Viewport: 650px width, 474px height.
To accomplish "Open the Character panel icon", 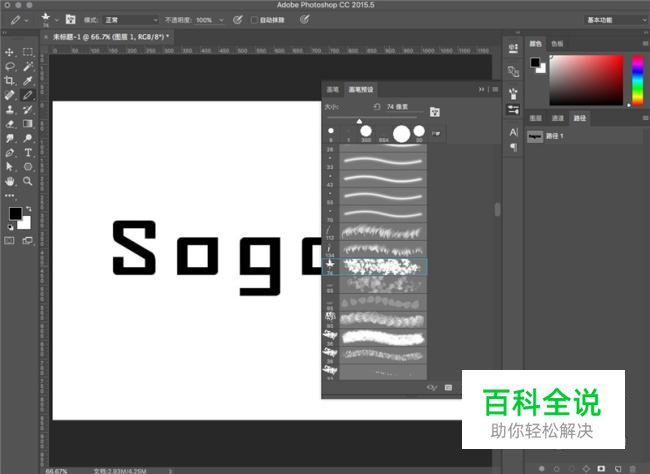I will click(513, 132).
